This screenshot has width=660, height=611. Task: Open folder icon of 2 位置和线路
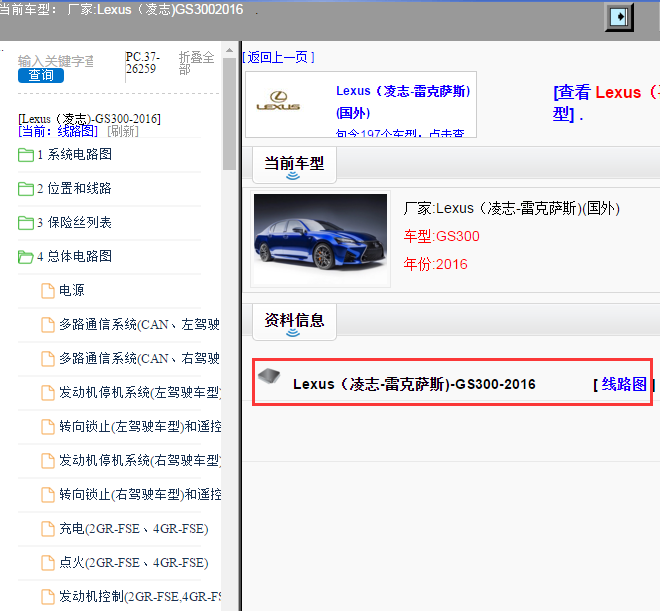pos(26,189)
